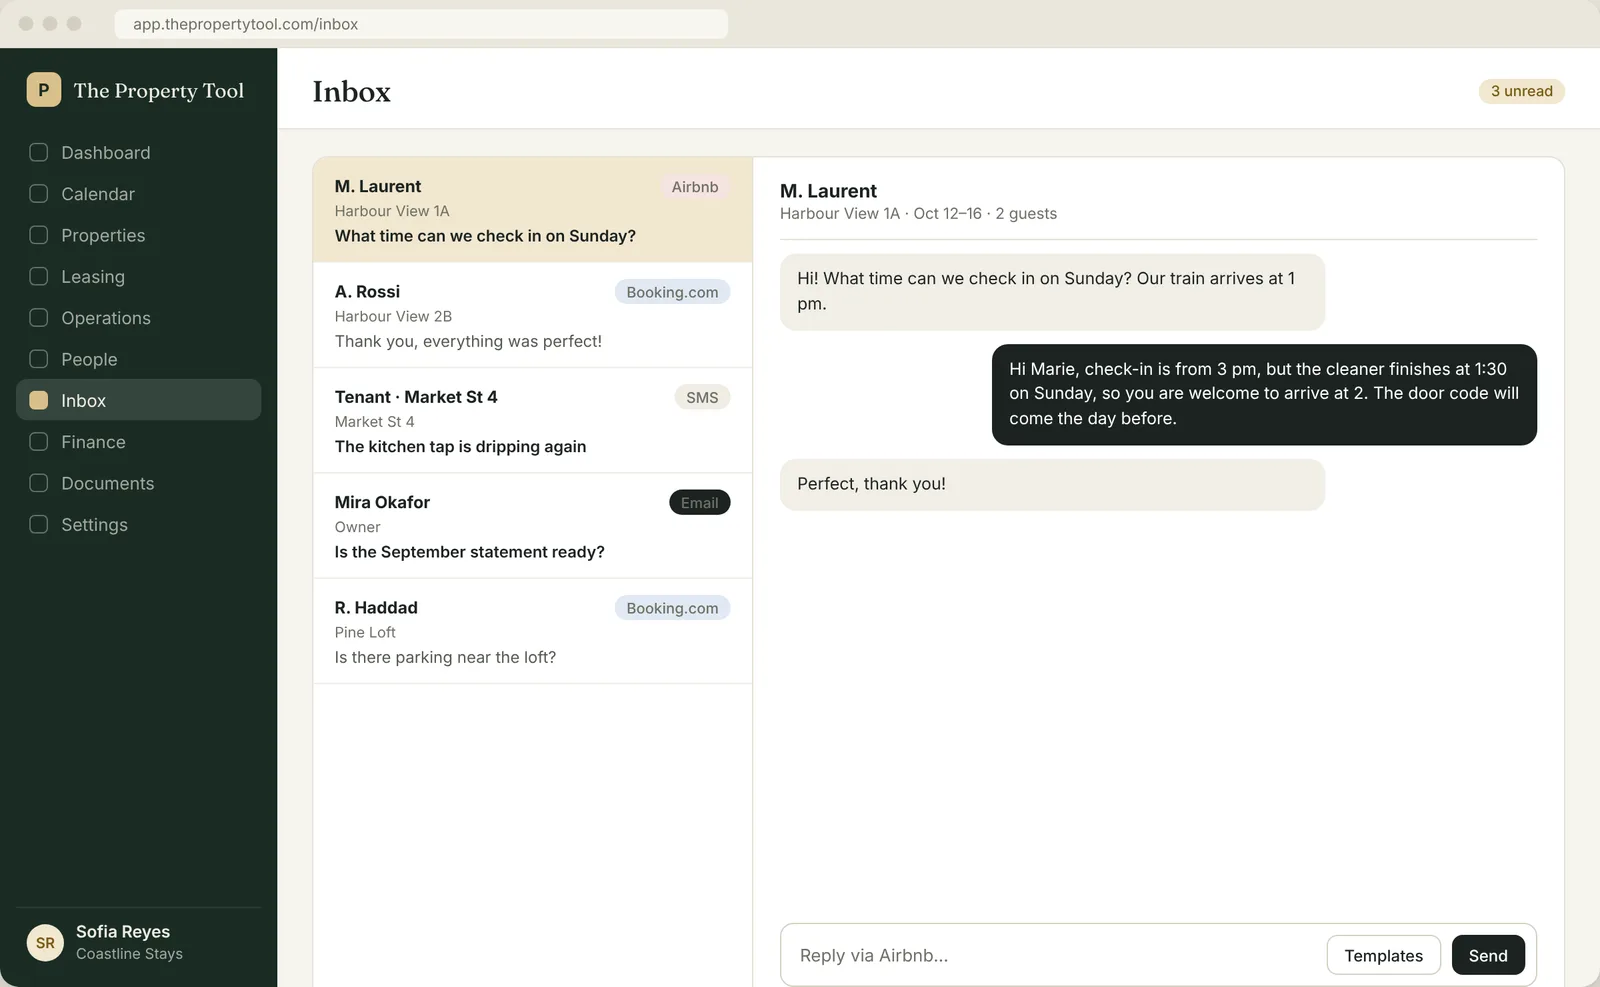Click the Leasing sidebar icon
This screenshot has height=987, width=1600.
point(39,276)
